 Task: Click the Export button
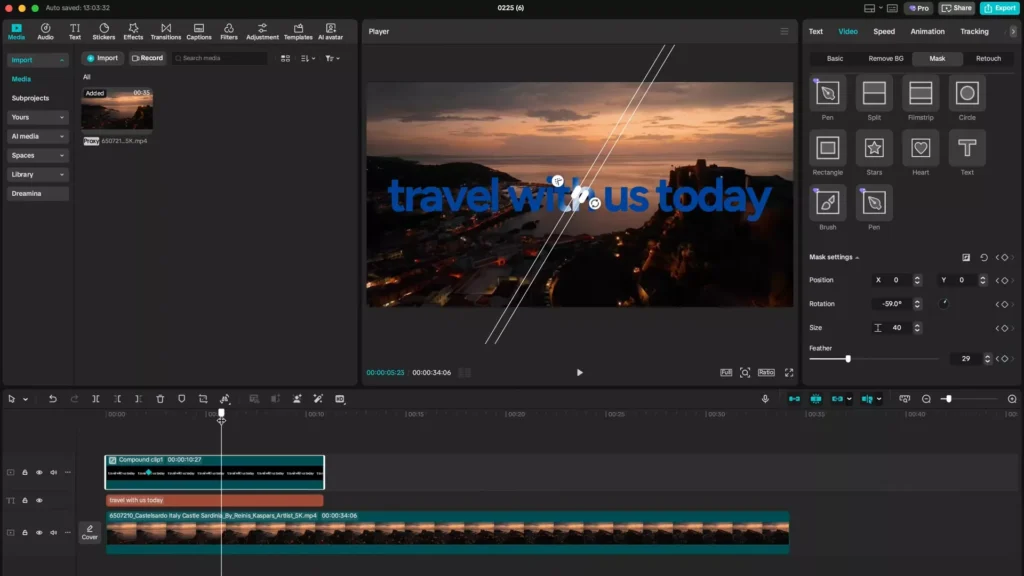[1000, 7]
